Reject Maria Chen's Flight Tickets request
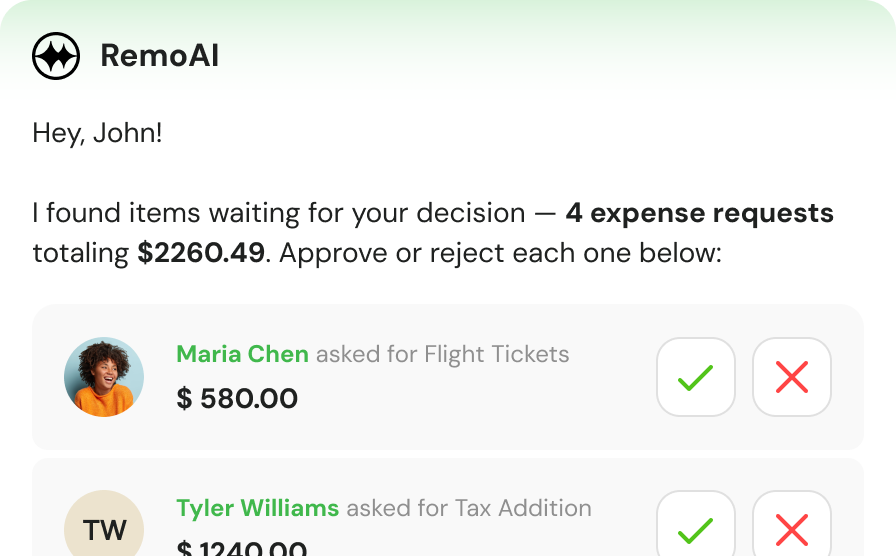This screenshot has height=556, width=896. 791,377
